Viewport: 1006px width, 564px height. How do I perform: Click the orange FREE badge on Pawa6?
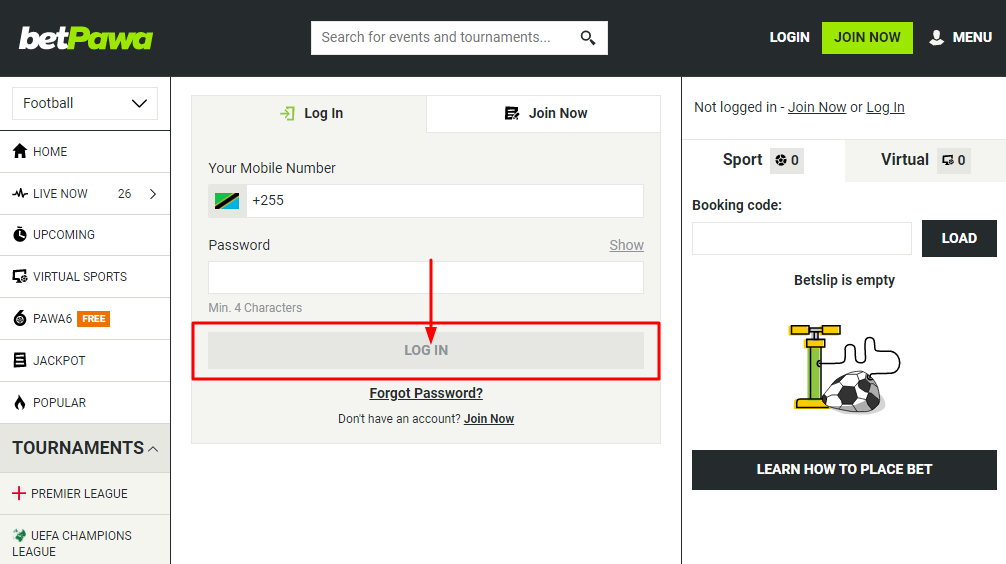(94, 319)
